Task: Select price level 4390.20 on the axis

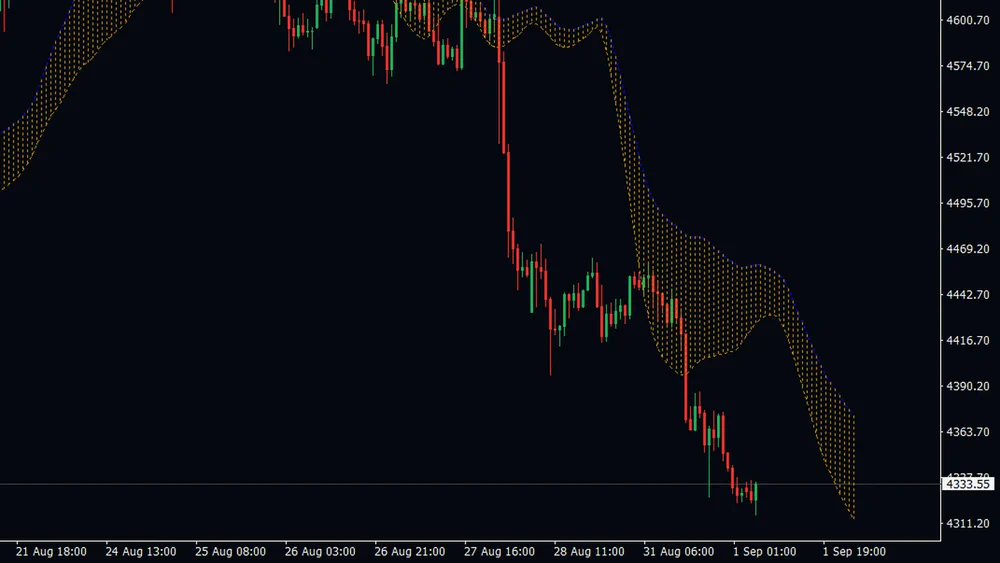Action: point(967,386)
